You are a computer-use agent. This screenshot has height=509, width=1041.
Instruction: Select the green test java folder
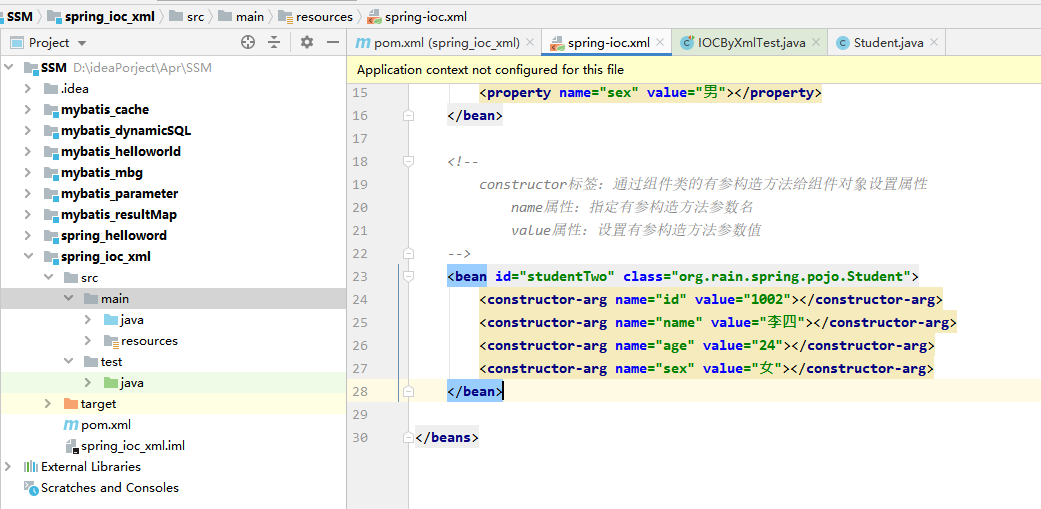click(x=132, y=383)
